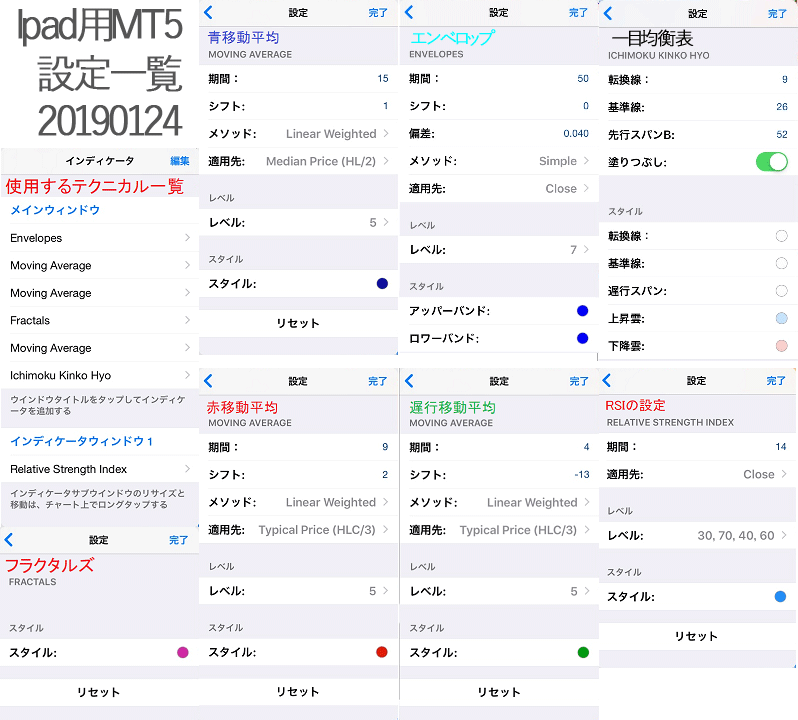Tap back arrow in エンベロップ settings panel
798x720 pixels.
[x=409, y=12]
